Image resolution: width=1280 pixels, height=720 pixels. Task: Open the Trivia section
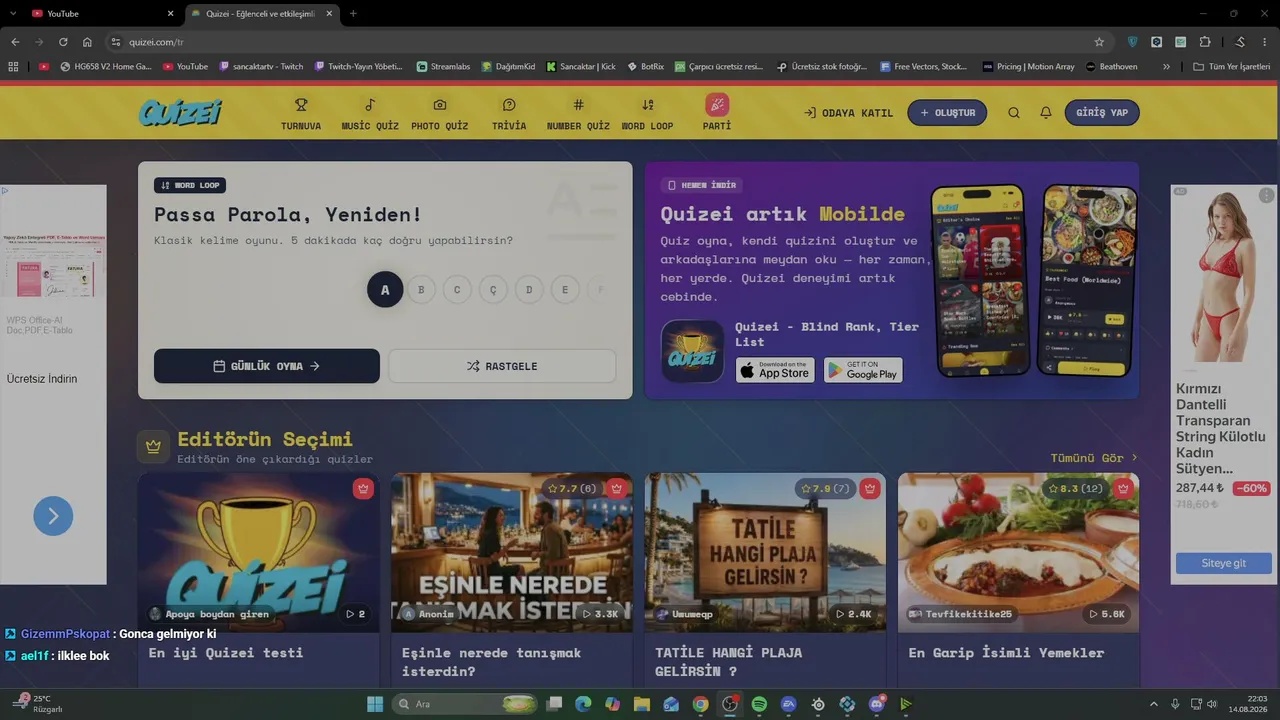coord(509,113)
